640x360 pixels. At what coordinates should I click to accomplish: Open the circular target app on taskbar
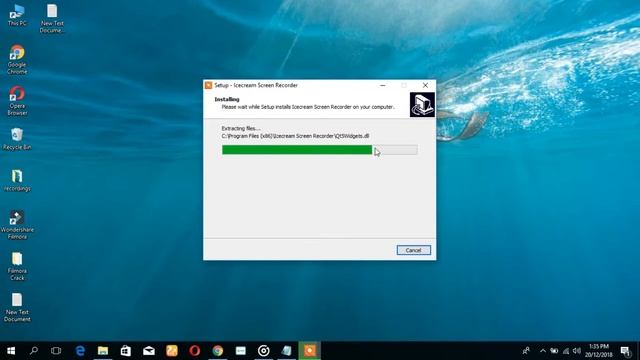pyautogui.click(x=264, y=351)
